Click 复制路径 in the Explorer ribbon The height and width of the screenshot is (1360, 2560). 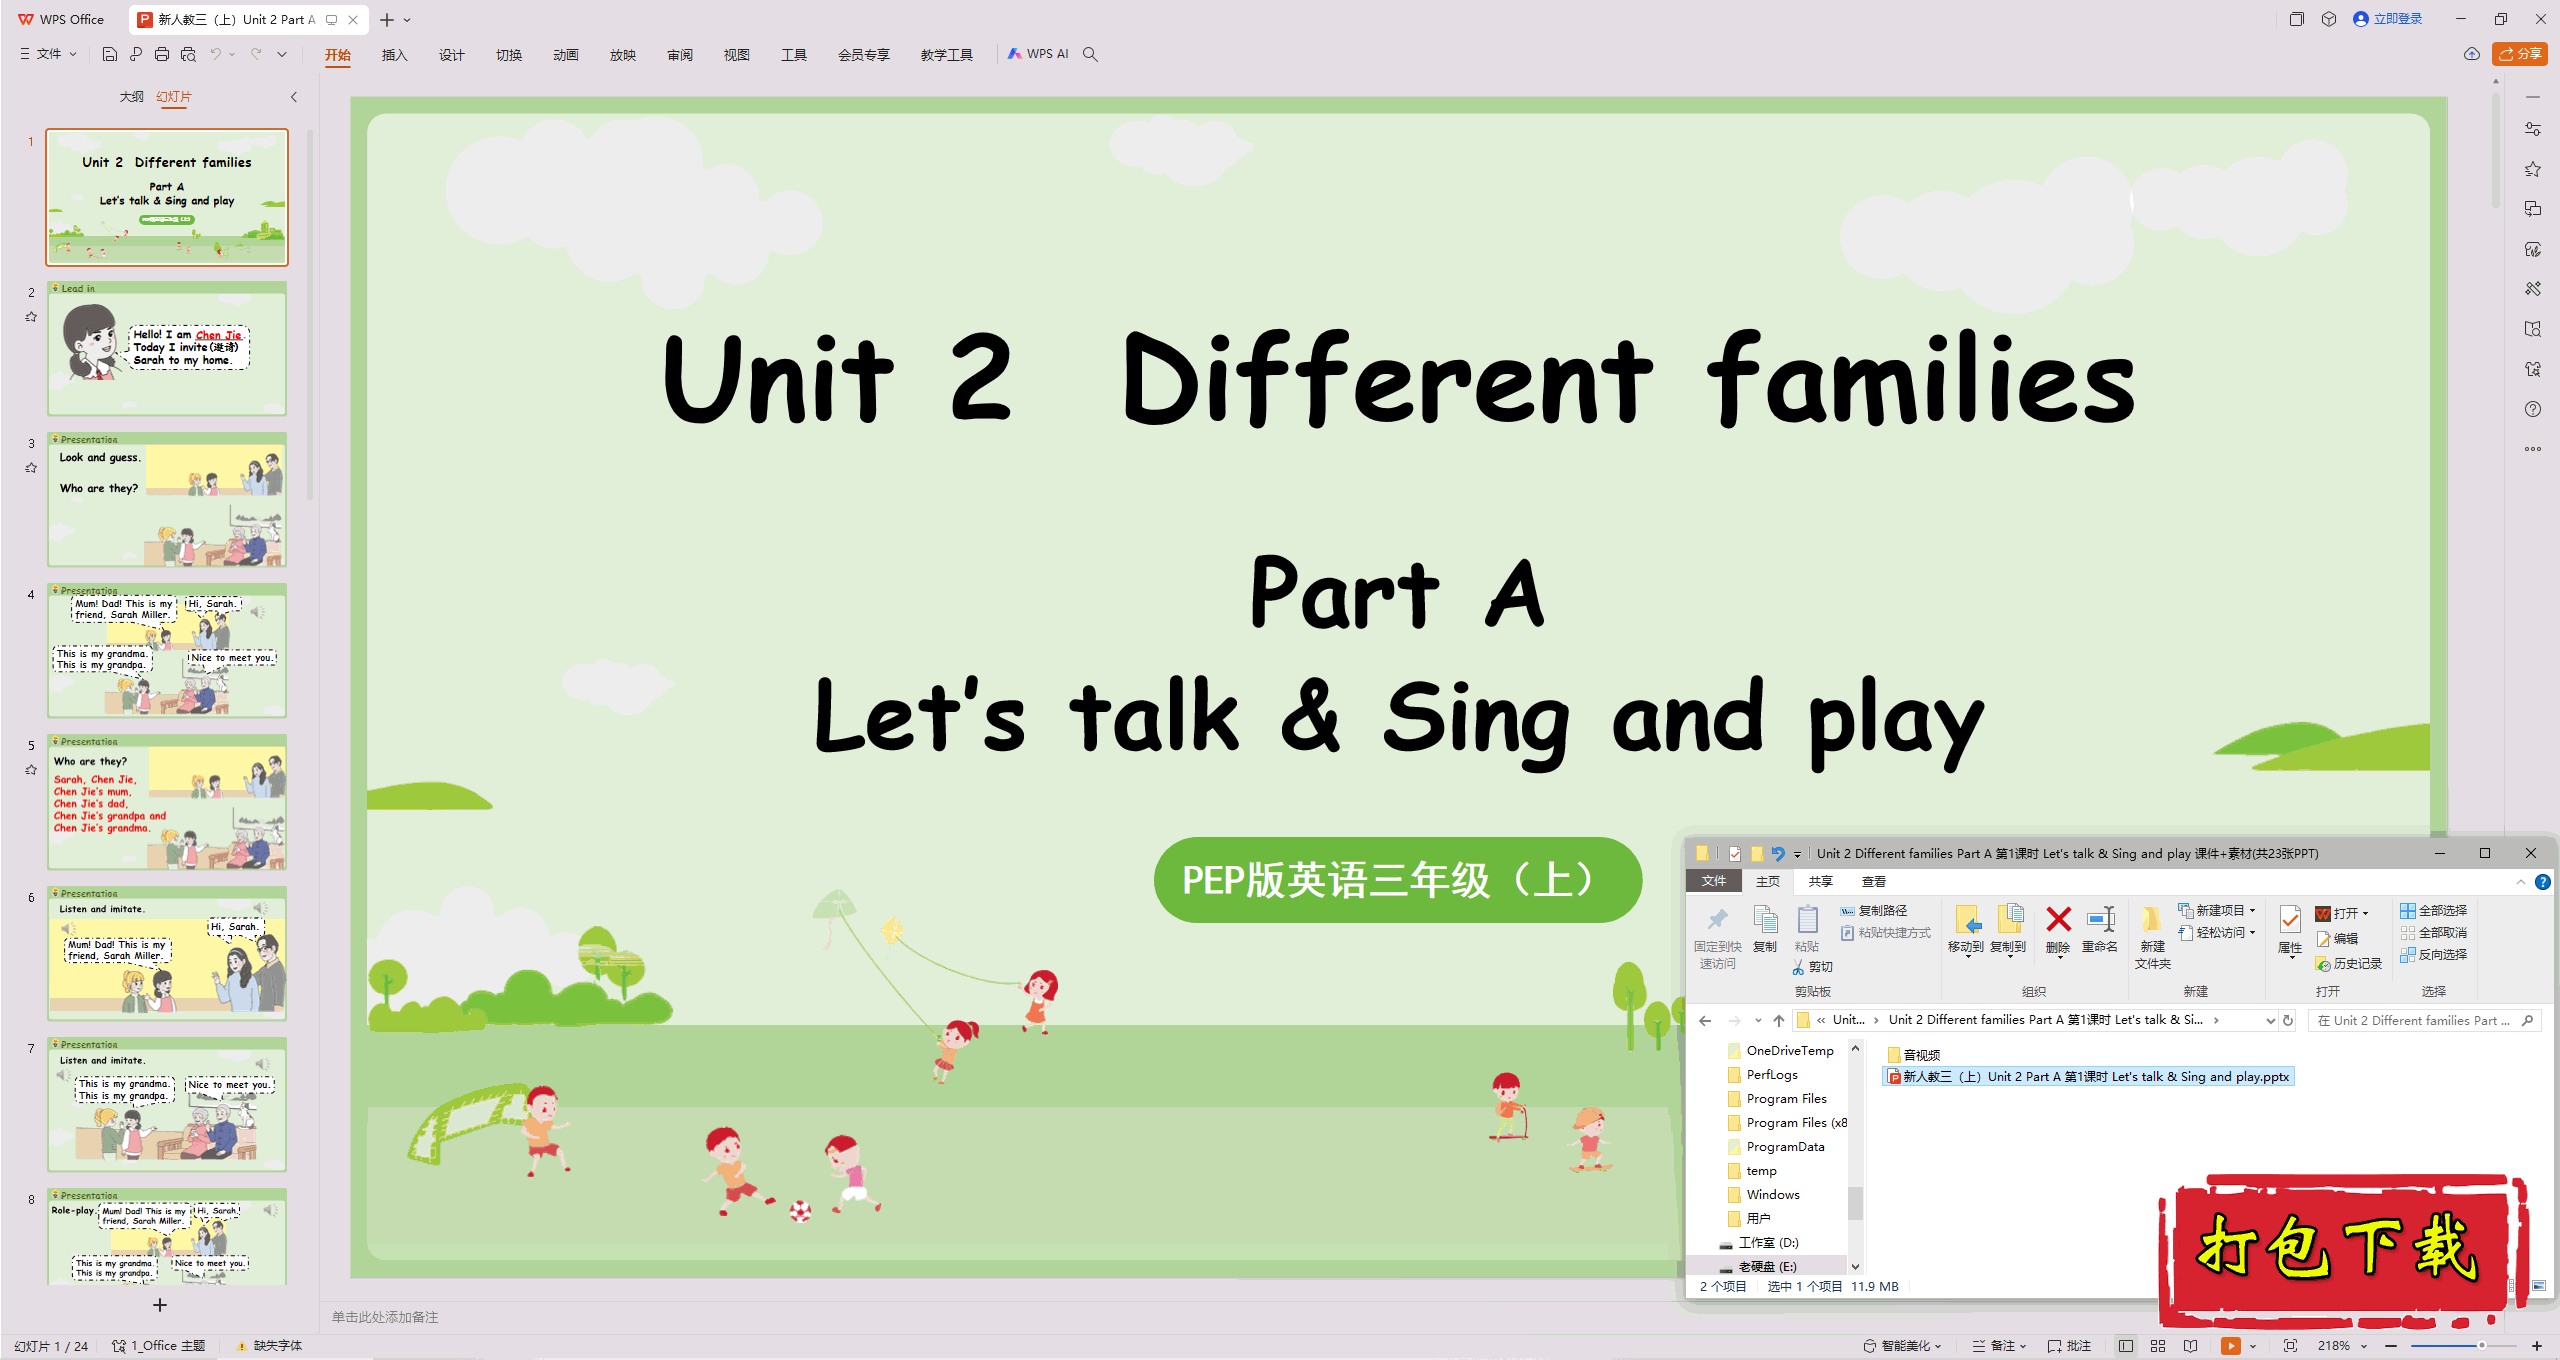tap(1874, 910)
